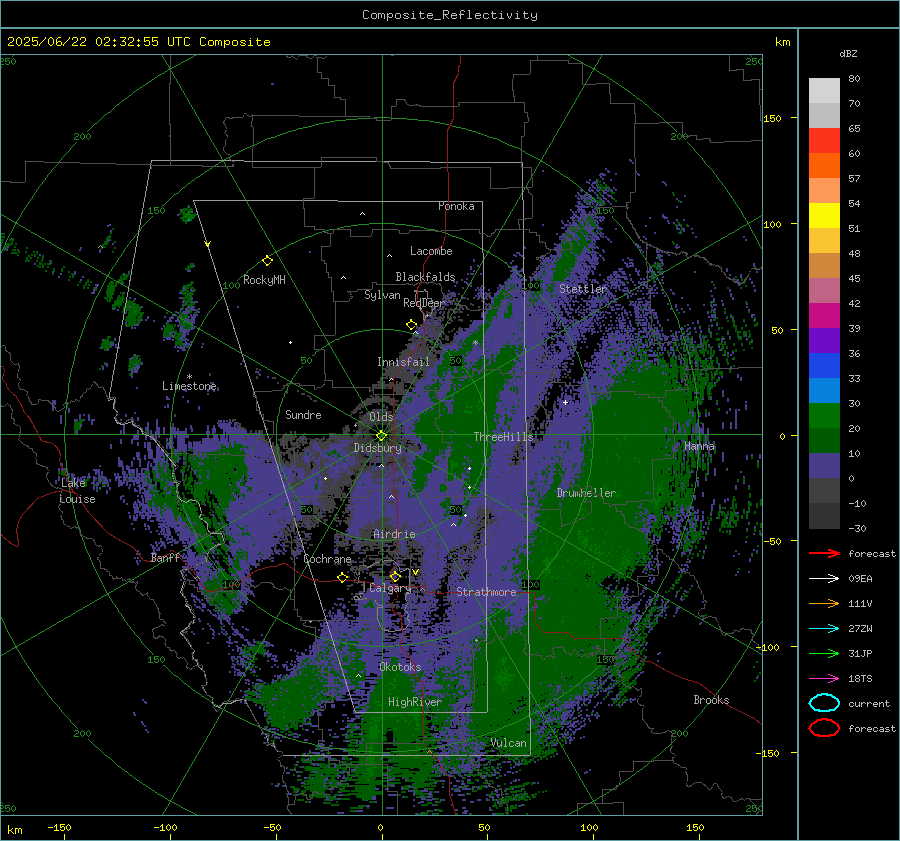Select the yellow 51-54 dBZ swatch

tap(824, 215)
